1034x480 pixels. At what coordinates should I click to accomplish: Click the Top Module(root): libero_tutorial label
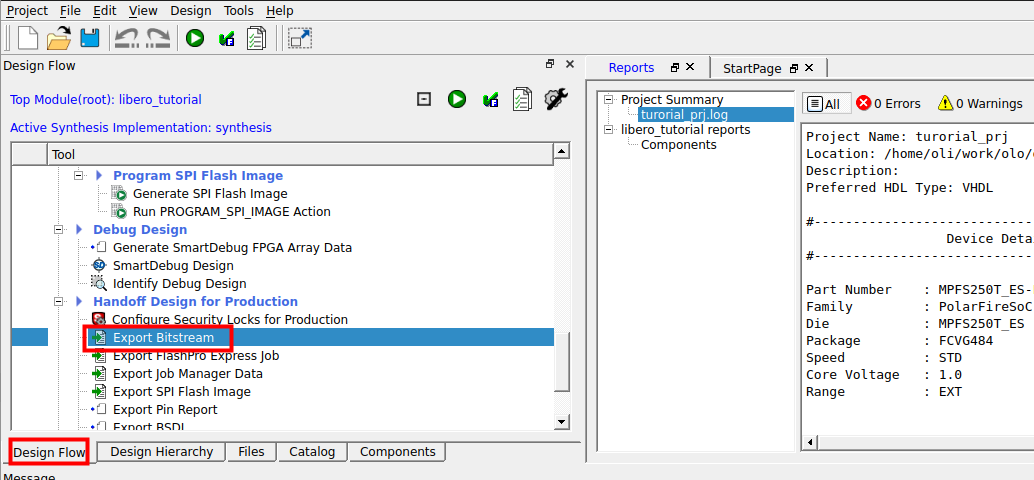click(106, 100)
